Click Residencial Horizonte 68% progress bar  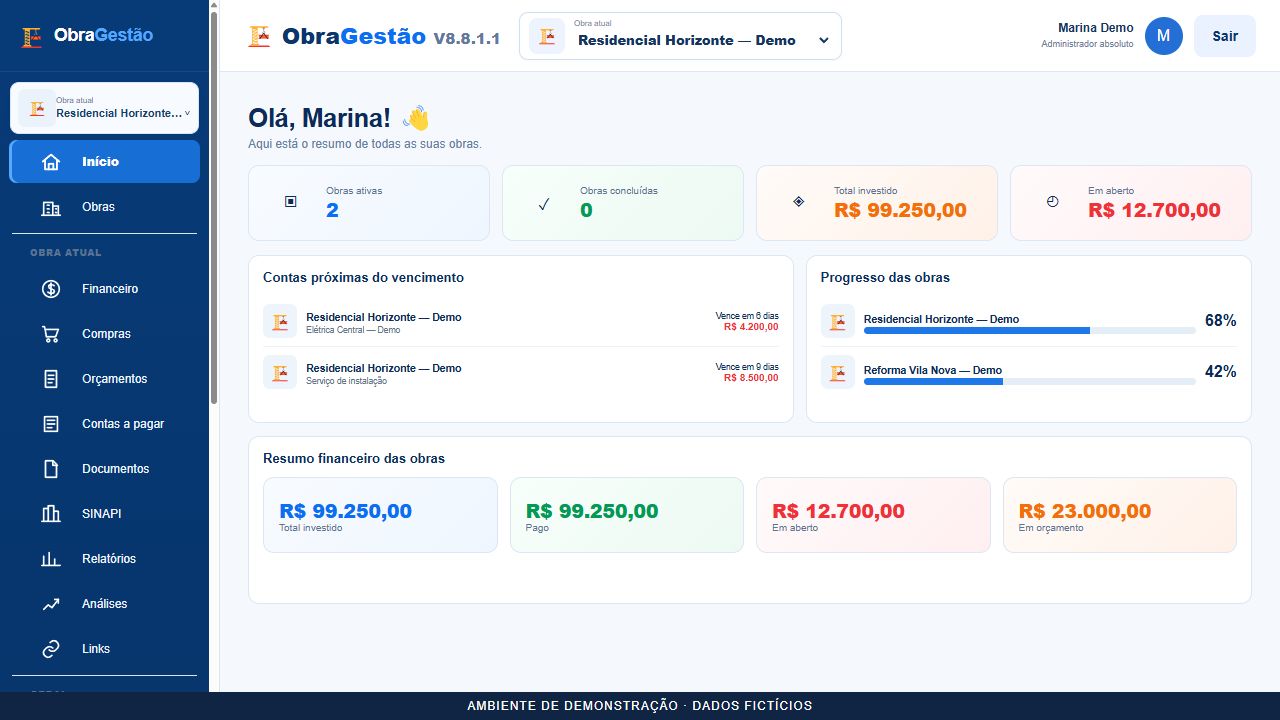[1030, 330]
